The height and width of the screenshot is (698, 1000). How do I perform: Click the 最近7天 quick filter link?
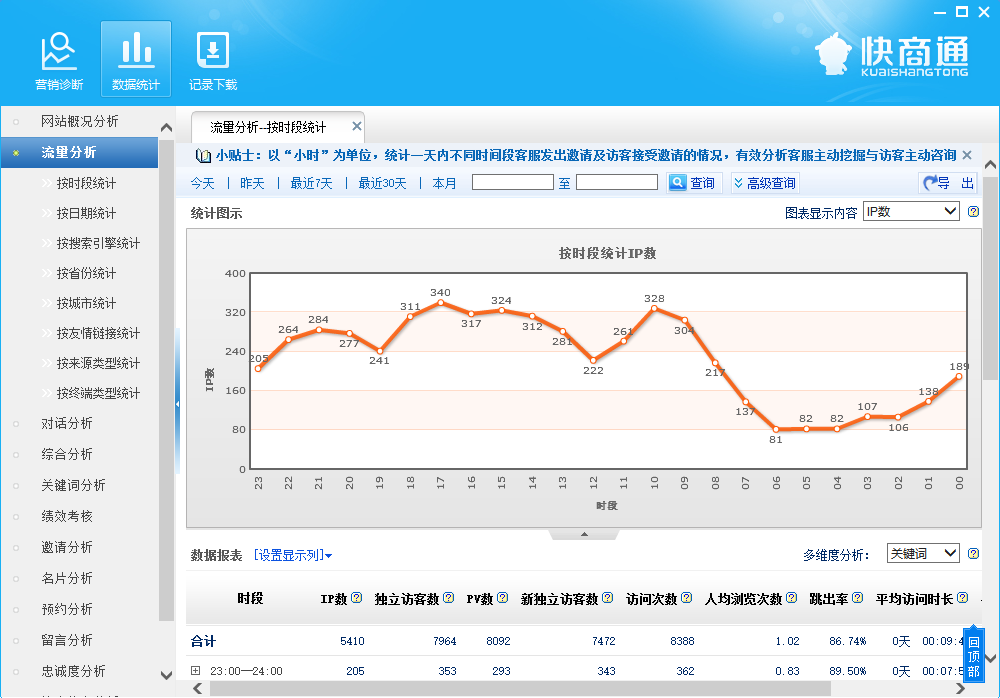coord(311,183)
